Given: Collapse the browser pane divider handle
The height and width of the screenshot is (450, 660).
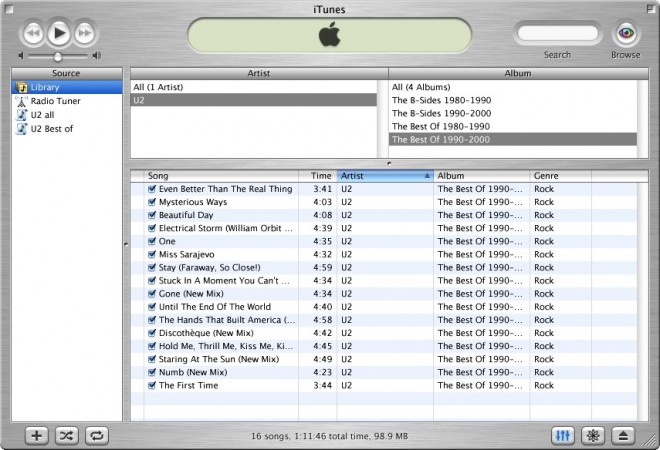Looking at the screenshot, I should 389,162.
